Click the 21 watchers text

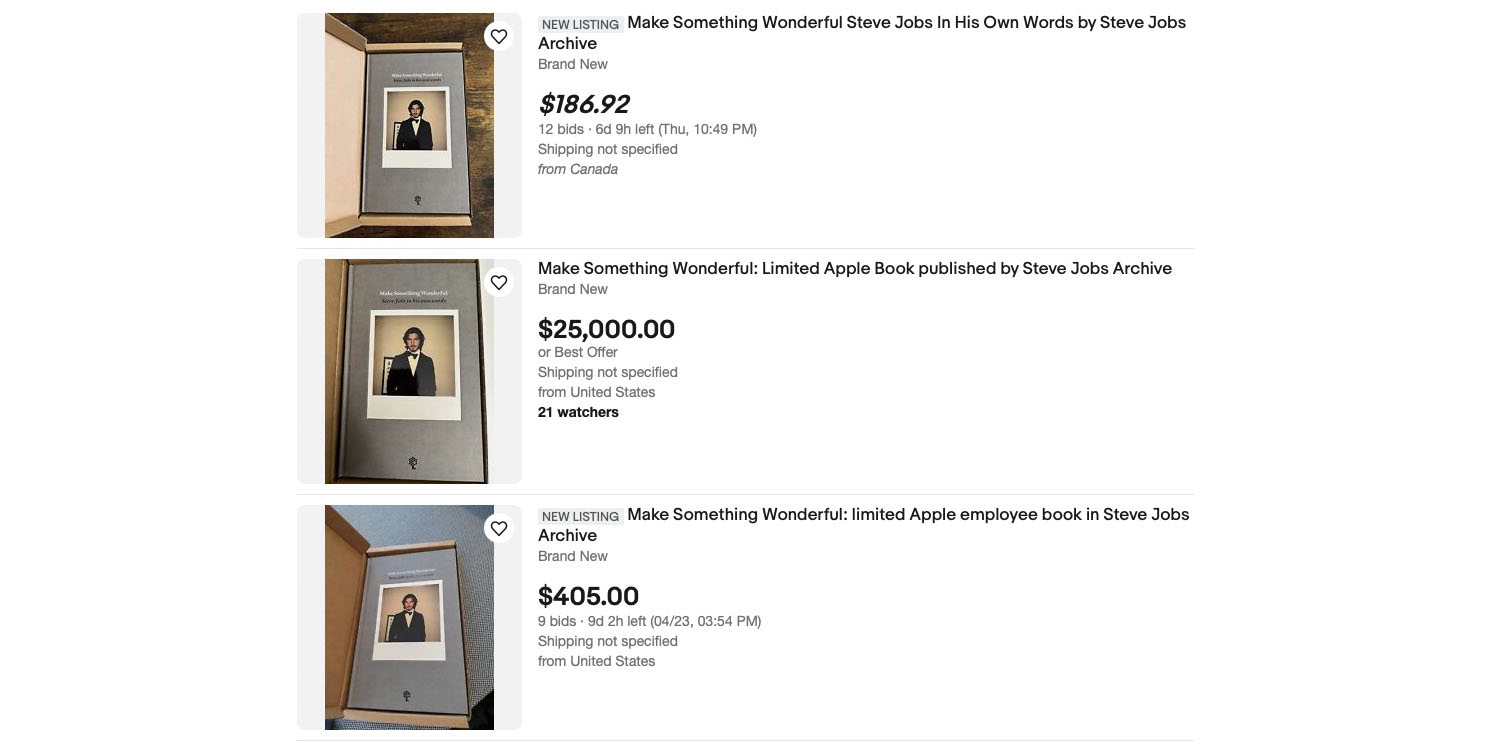click(578, 412)
